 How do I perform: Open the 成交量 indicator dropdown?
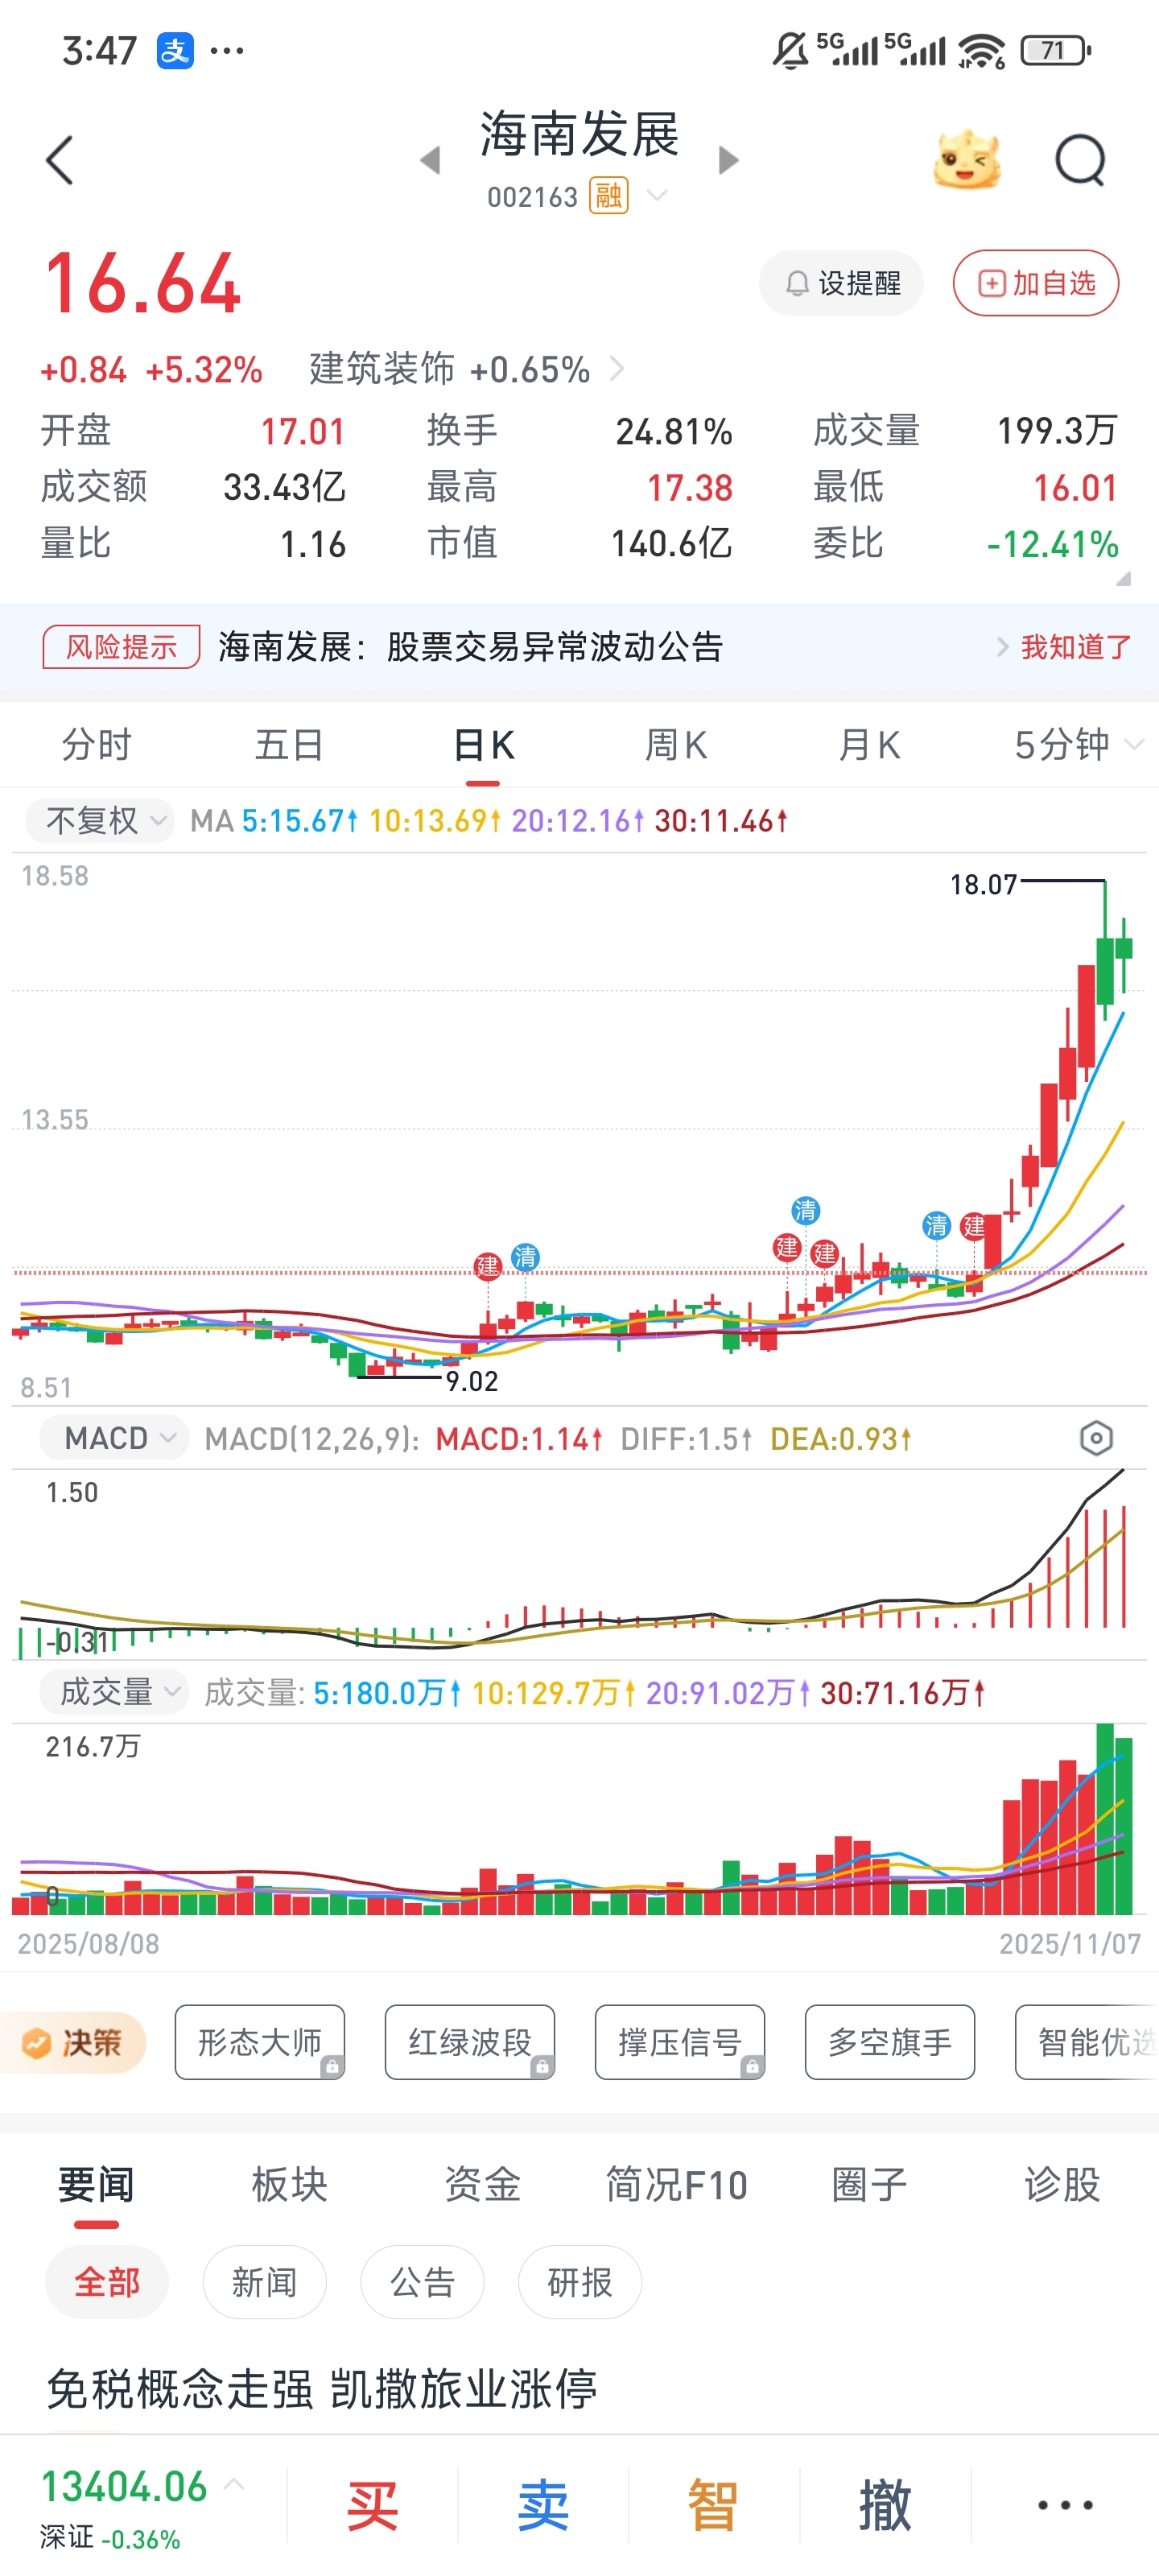coord(113,1692)
